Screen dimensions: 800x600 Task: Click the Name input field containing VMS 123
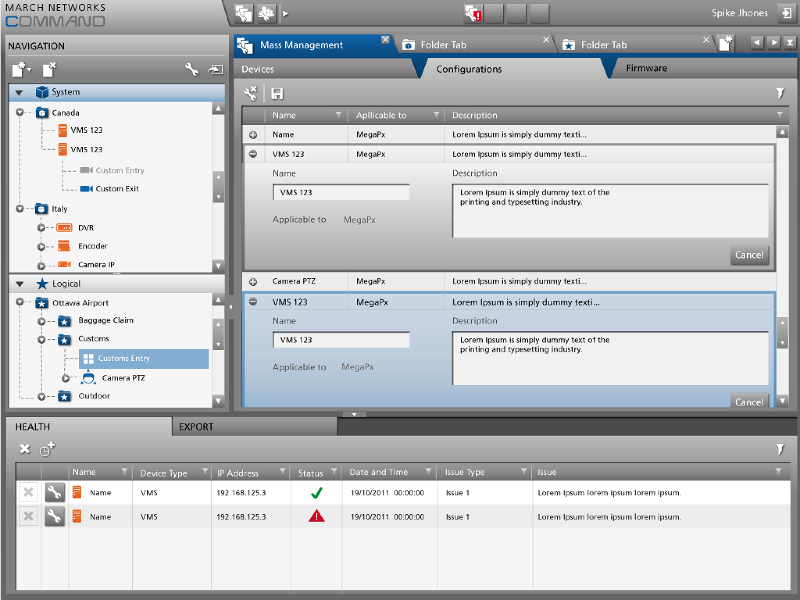point(341,192)
